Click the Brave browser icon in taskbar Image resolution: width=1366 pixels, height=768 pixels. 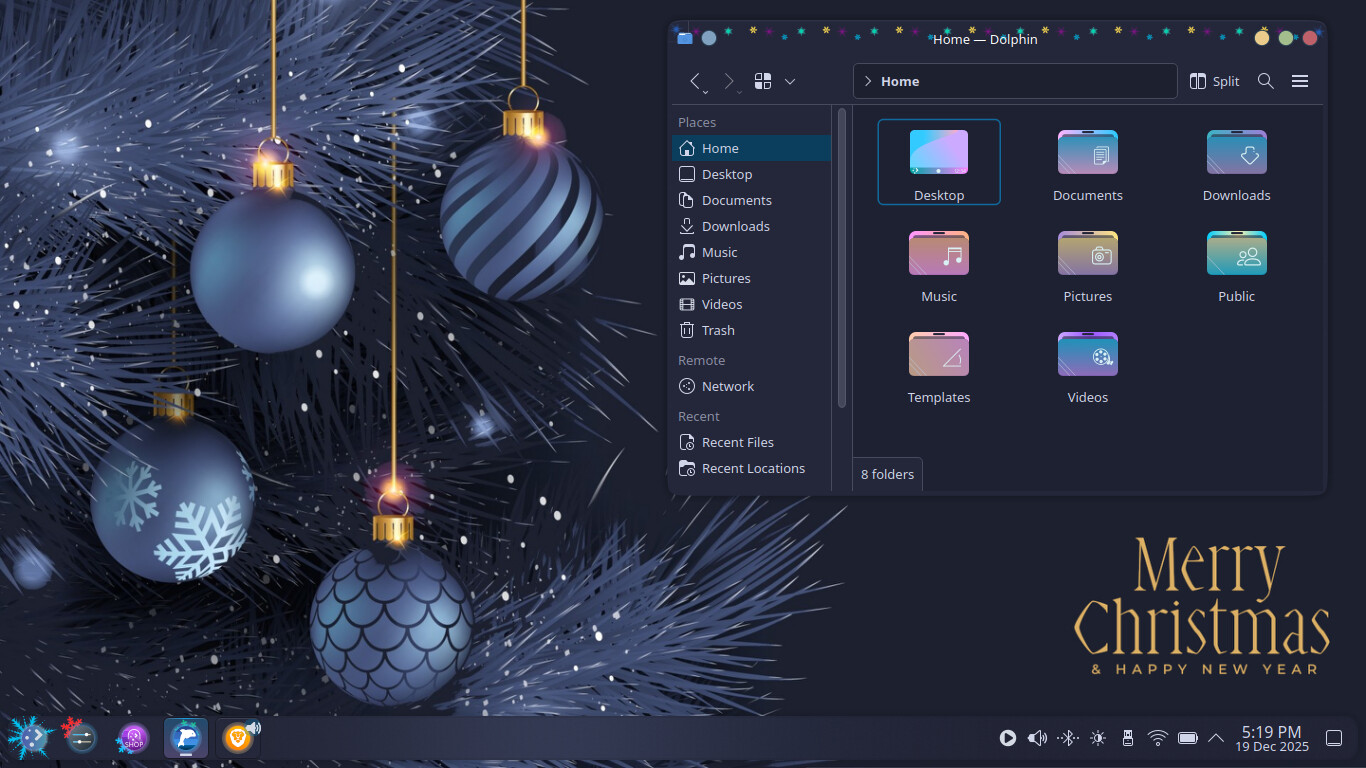pos(237,738)
